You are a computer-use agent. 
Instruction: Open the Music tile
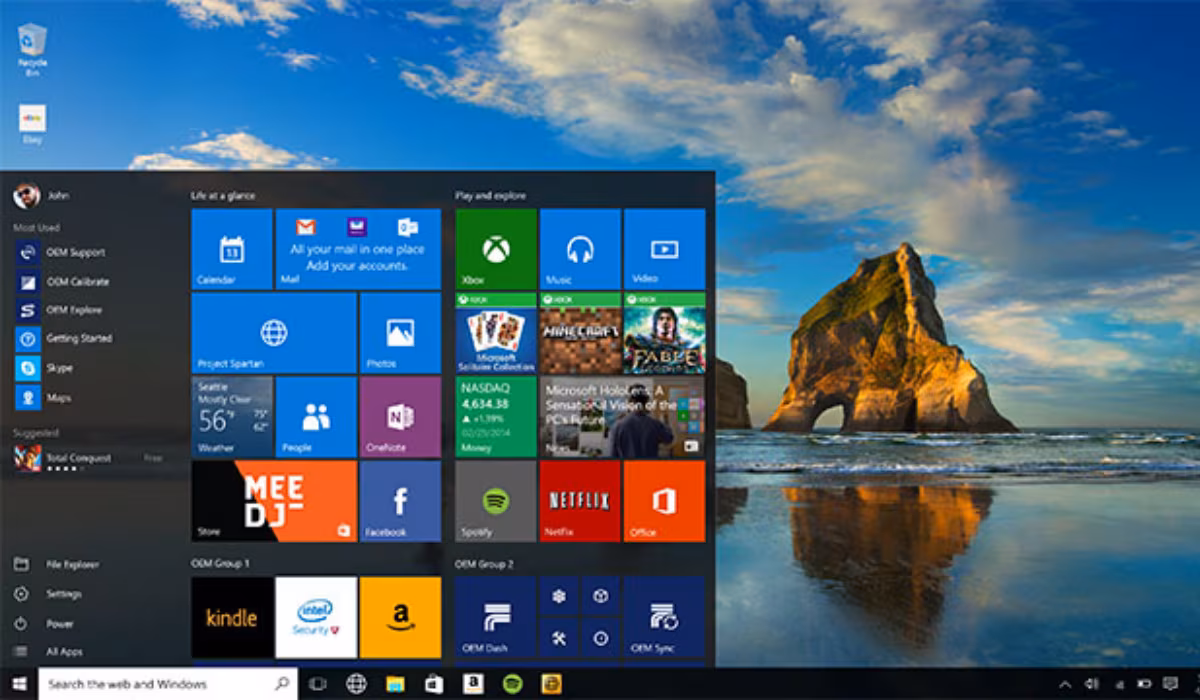(580, 249)
